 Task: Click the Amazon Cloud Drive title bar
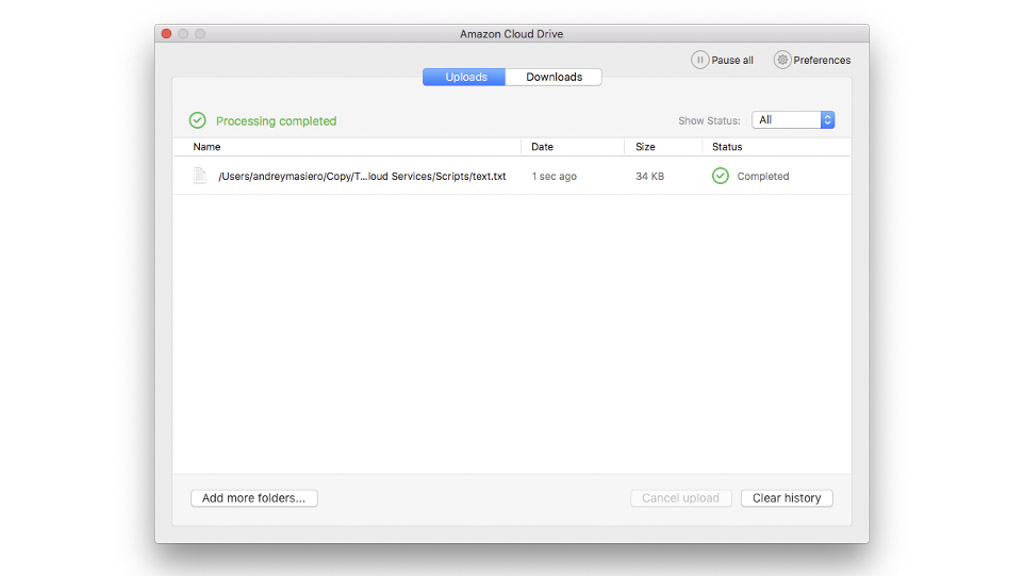coord(511,34)
